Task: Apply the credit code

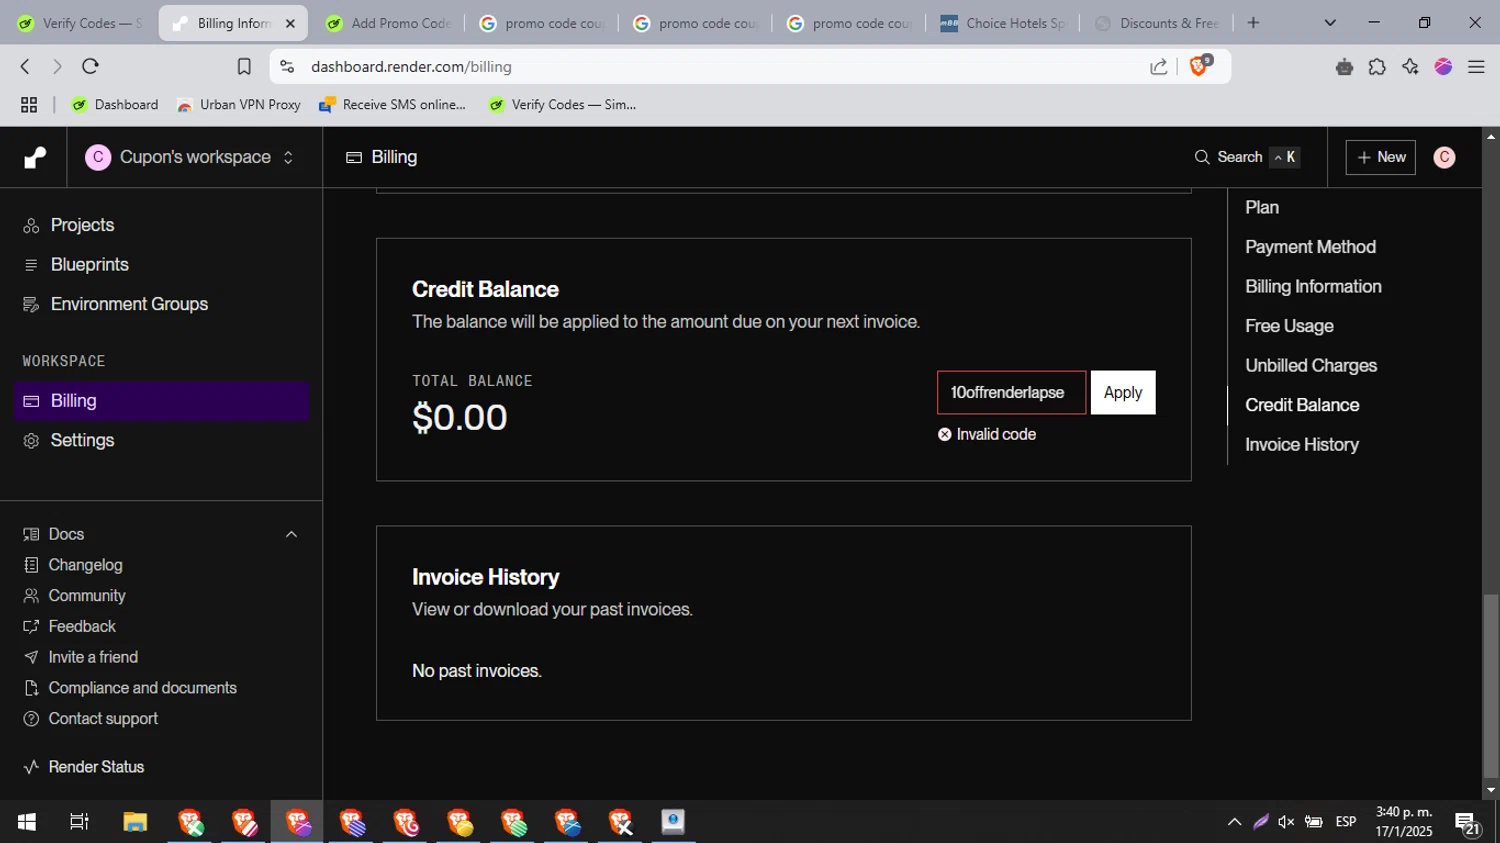Action: (x=1123, y=393)
